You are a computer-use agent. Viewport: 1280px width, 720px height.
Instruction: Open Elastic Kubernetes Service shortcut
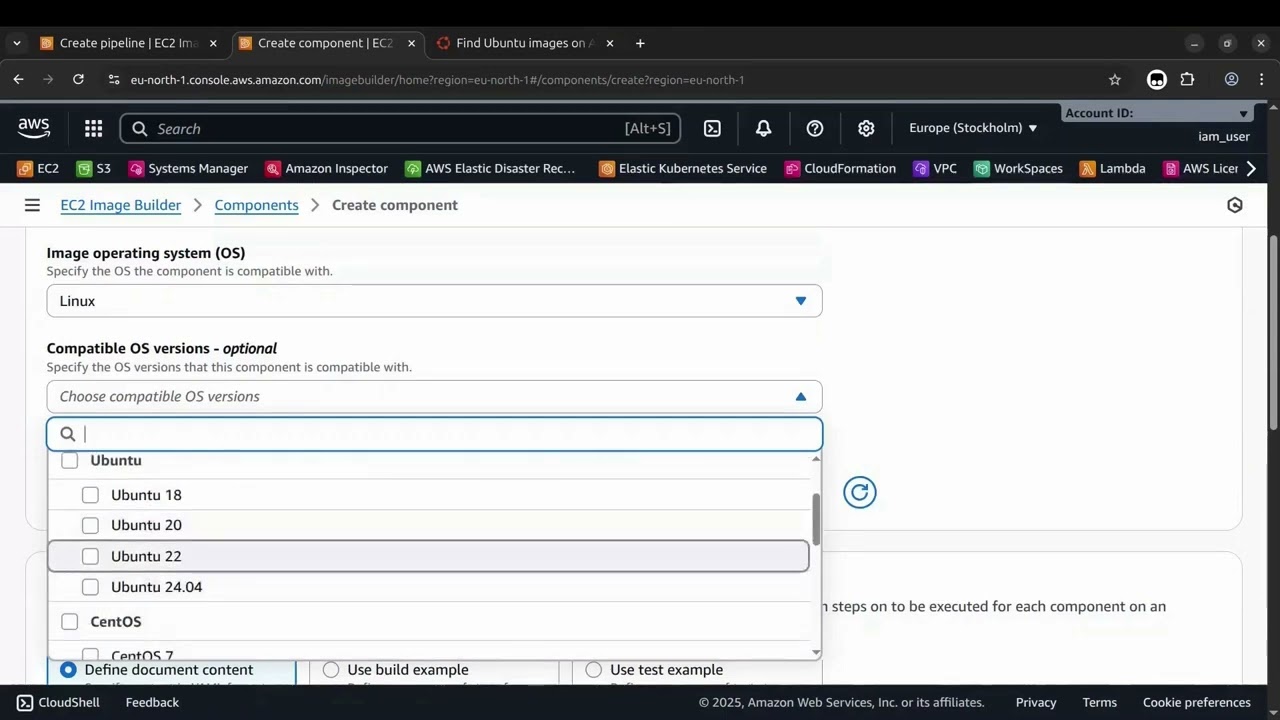tap(682, 168)
